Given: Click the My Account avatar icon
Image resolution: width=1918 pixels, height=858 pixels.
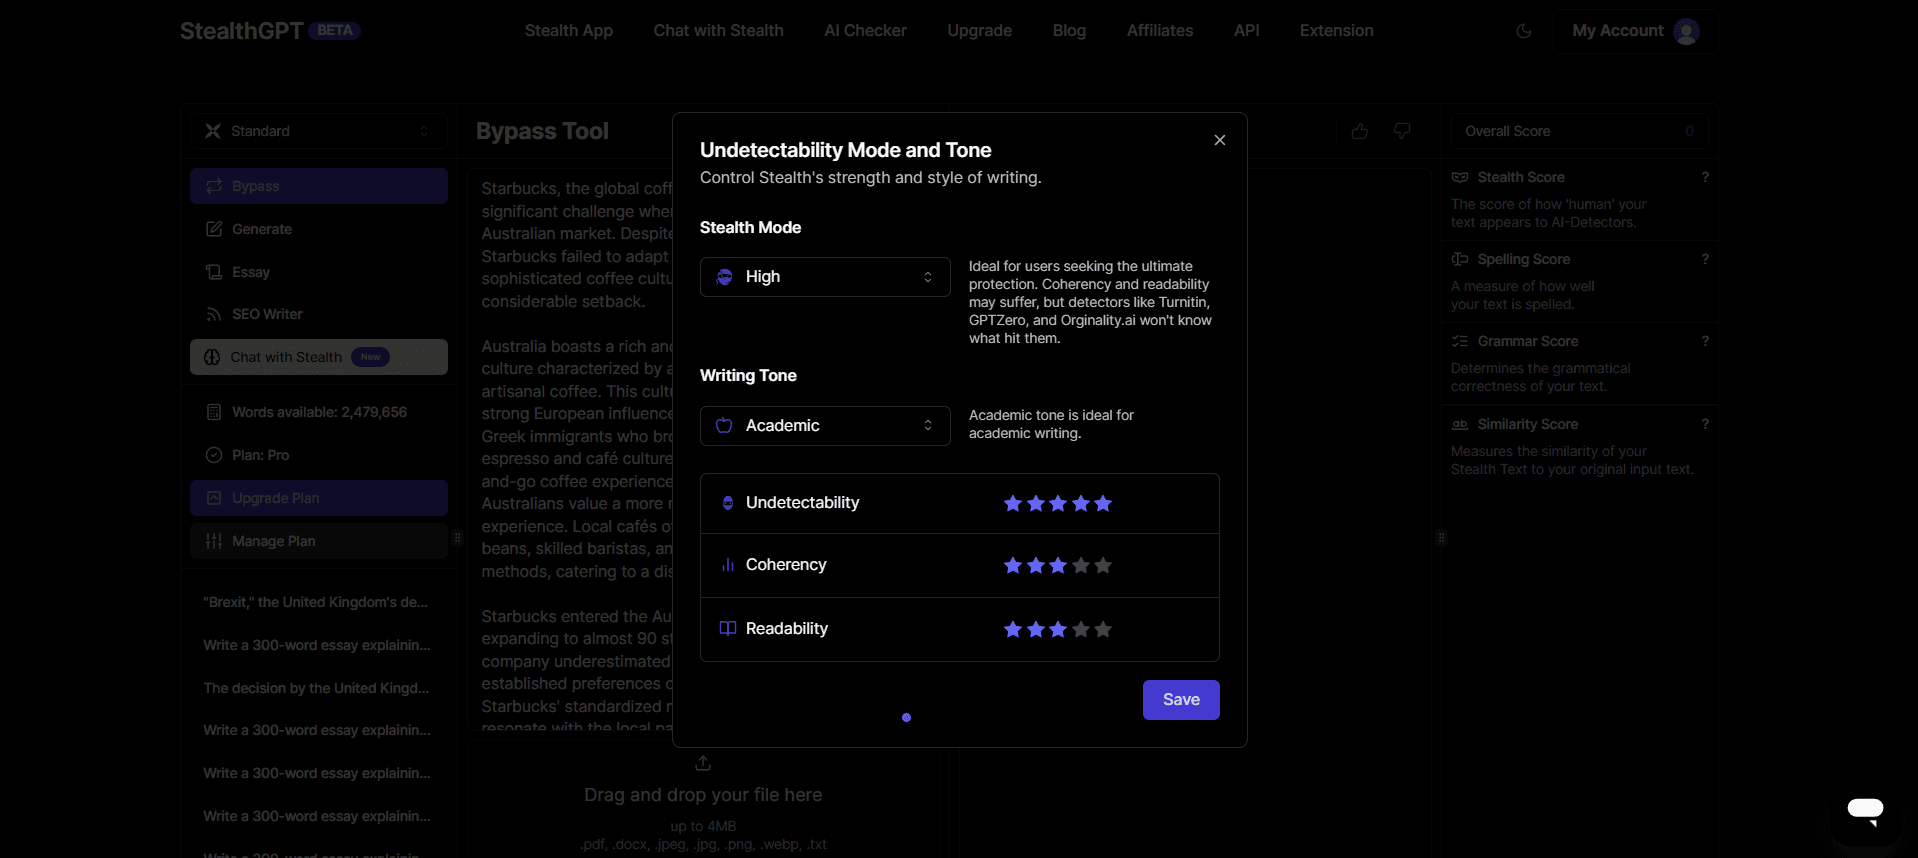Looking at the screenshot, I should point(1686,31).
